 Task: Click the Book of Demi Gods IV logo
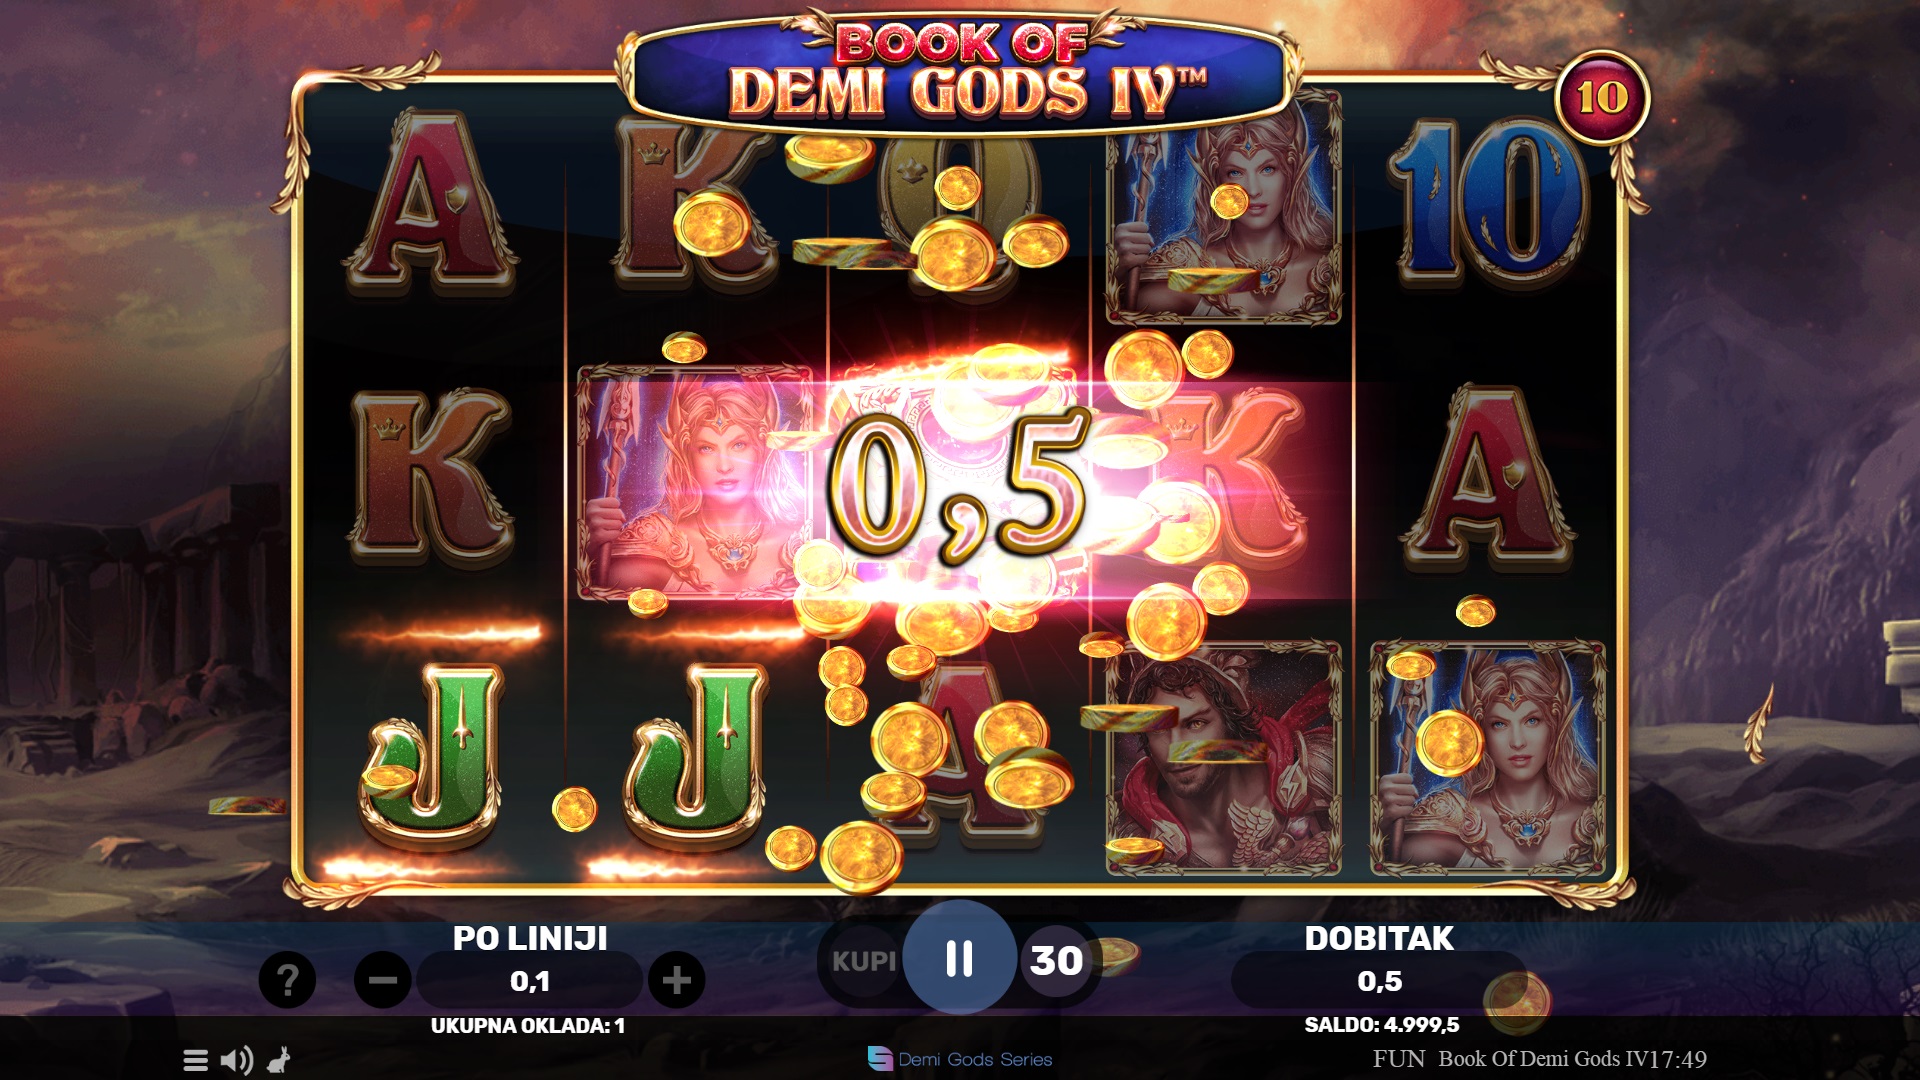tap(960, 72)
